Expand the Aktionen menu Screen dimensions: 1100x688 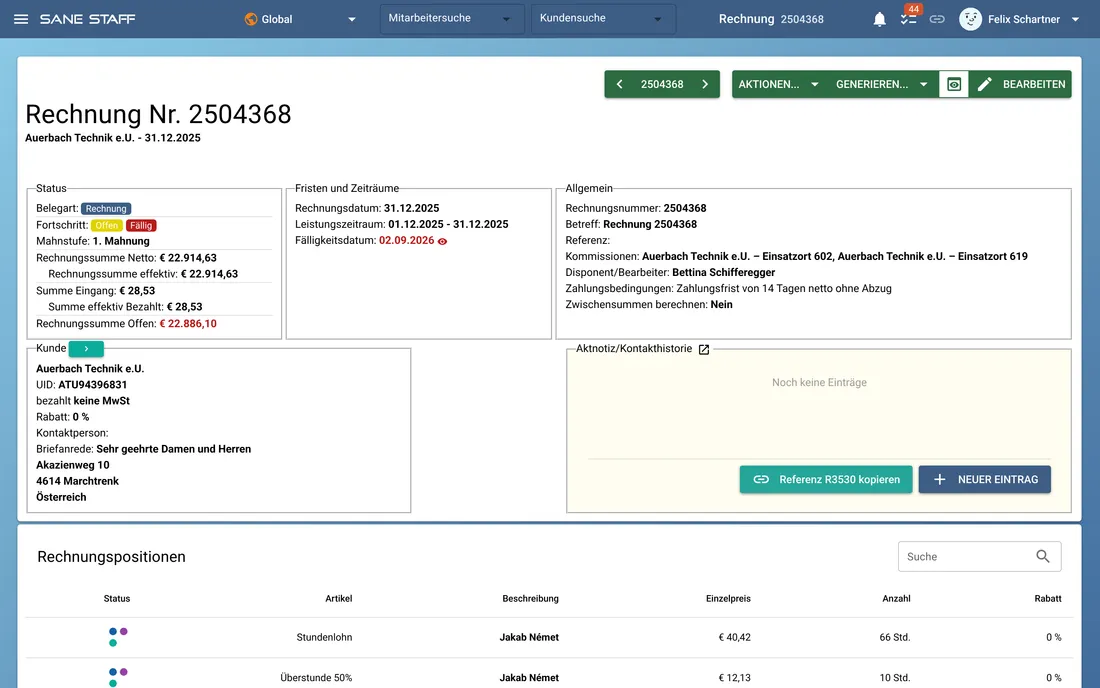(x=779, y=84)
